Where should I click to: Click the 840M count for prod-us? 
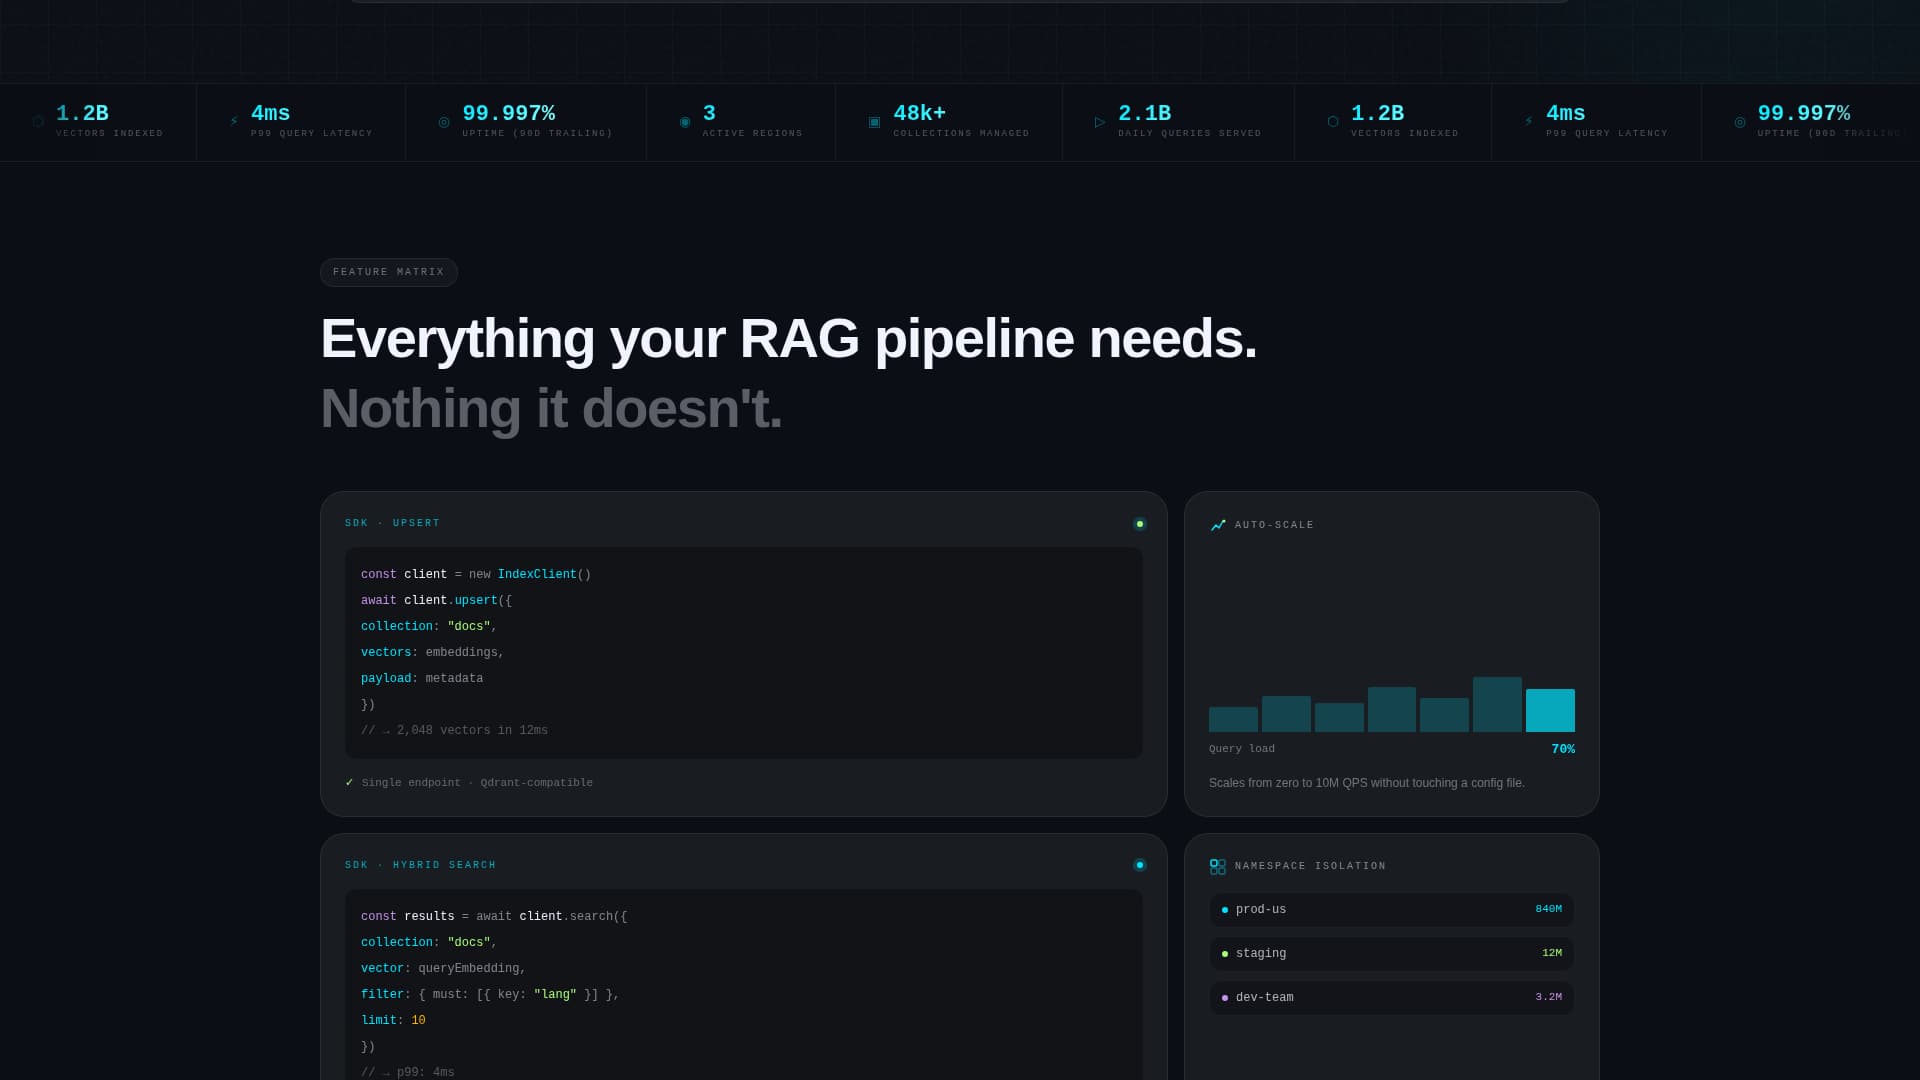coord(1548,909)
